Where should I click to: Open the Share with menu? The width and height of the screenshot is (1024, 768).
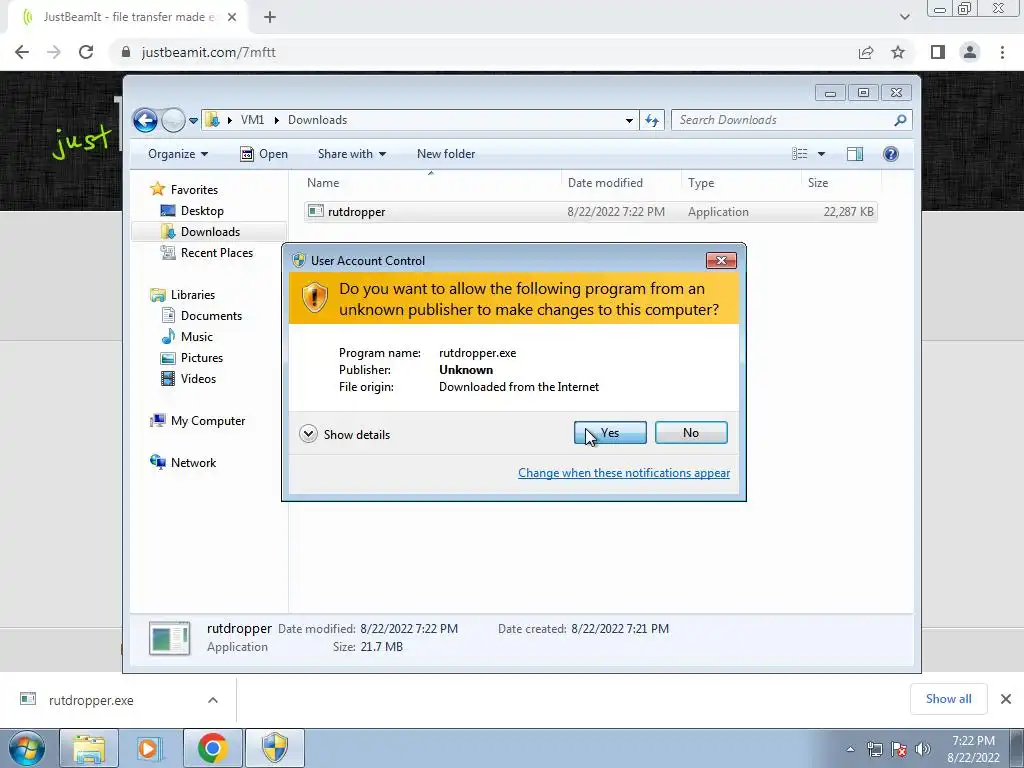[351, 154]
